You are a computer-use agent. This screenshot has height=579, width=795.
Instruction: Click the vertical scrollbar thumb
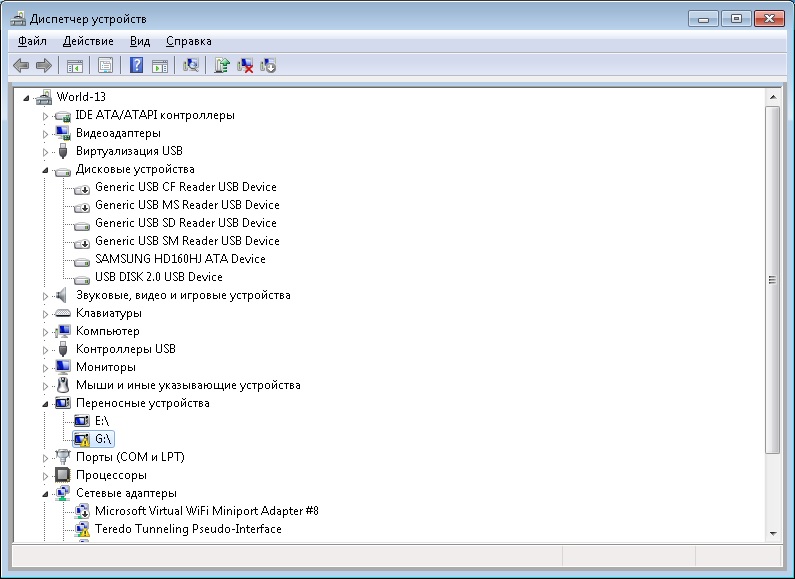(773, 280)
